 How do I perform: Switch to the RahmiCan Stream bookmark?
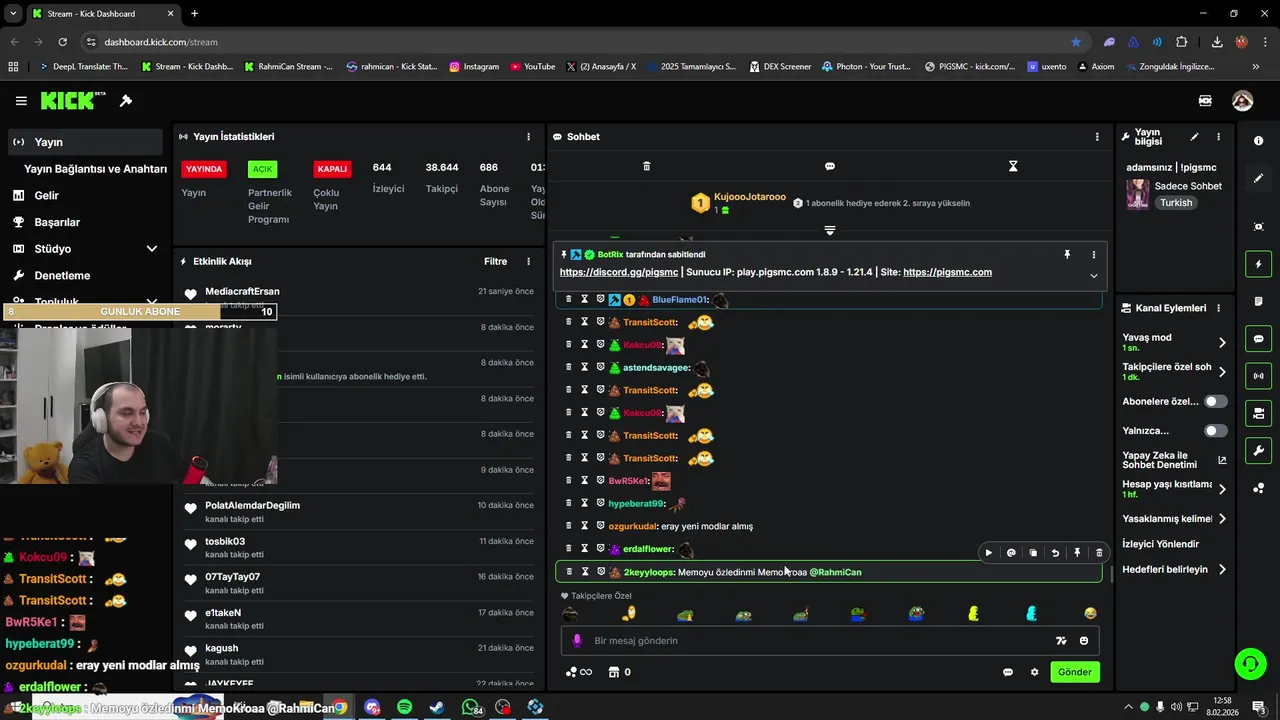(x=288, y=67)
